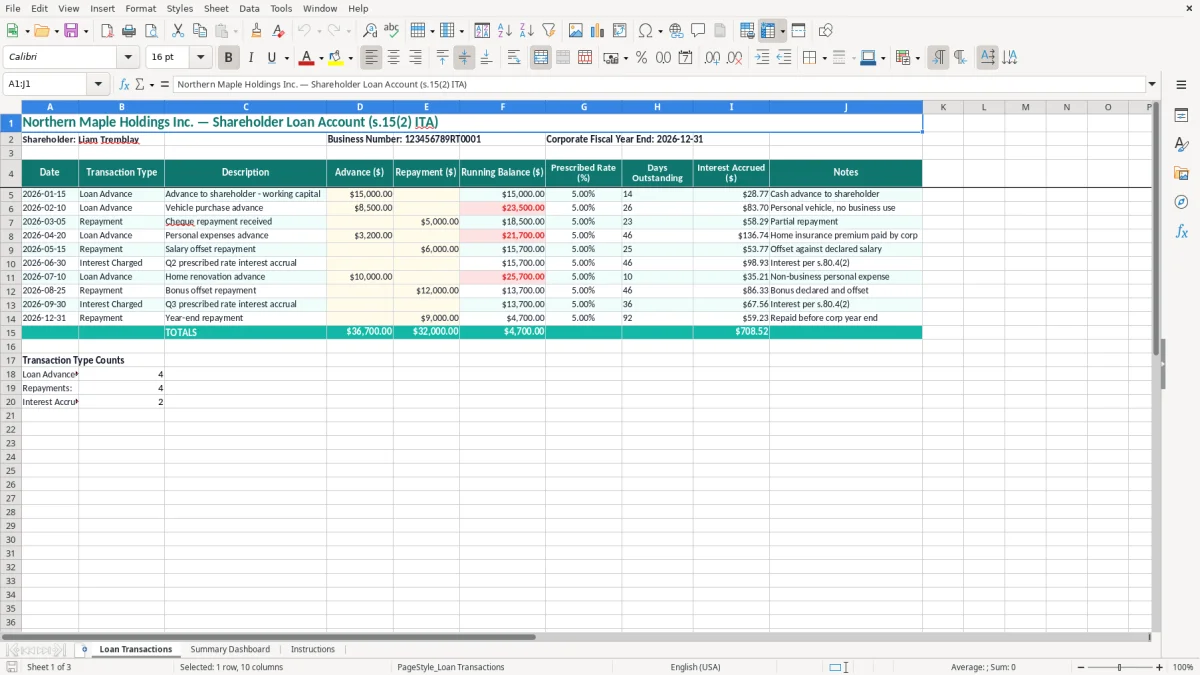Viewport: 1200px width, 675px height.
Task: Insert a chart
Action: [x=598, y=31]
